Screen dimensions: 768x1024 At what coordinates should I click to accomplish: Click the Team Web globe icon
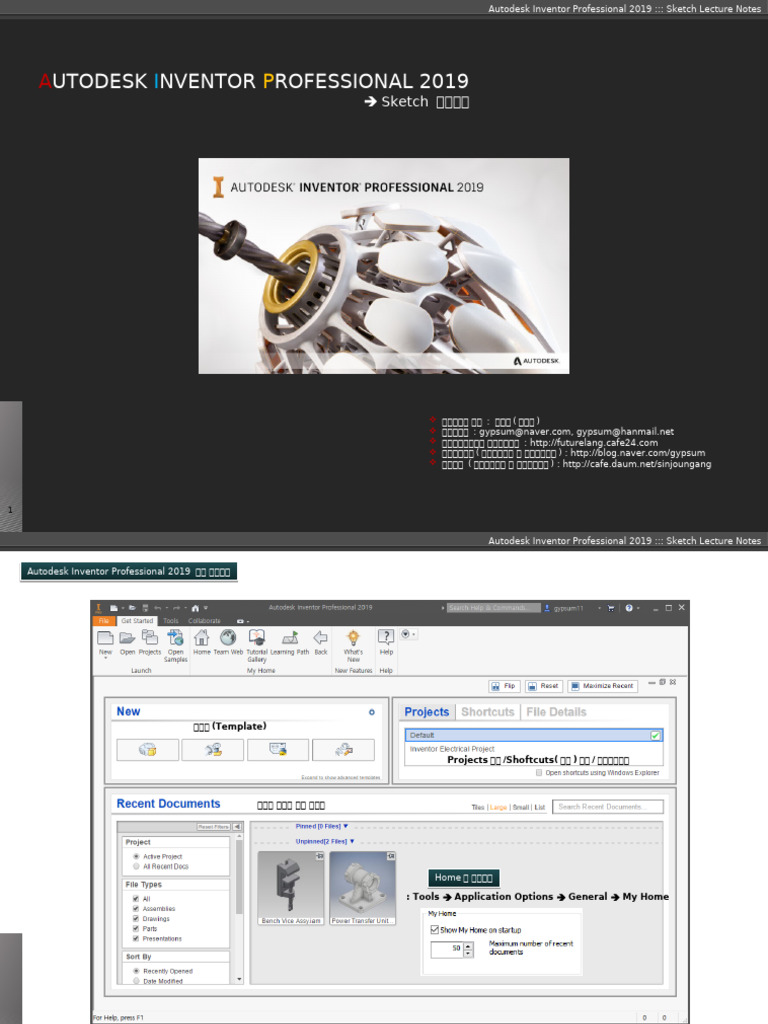pos(228,638)
